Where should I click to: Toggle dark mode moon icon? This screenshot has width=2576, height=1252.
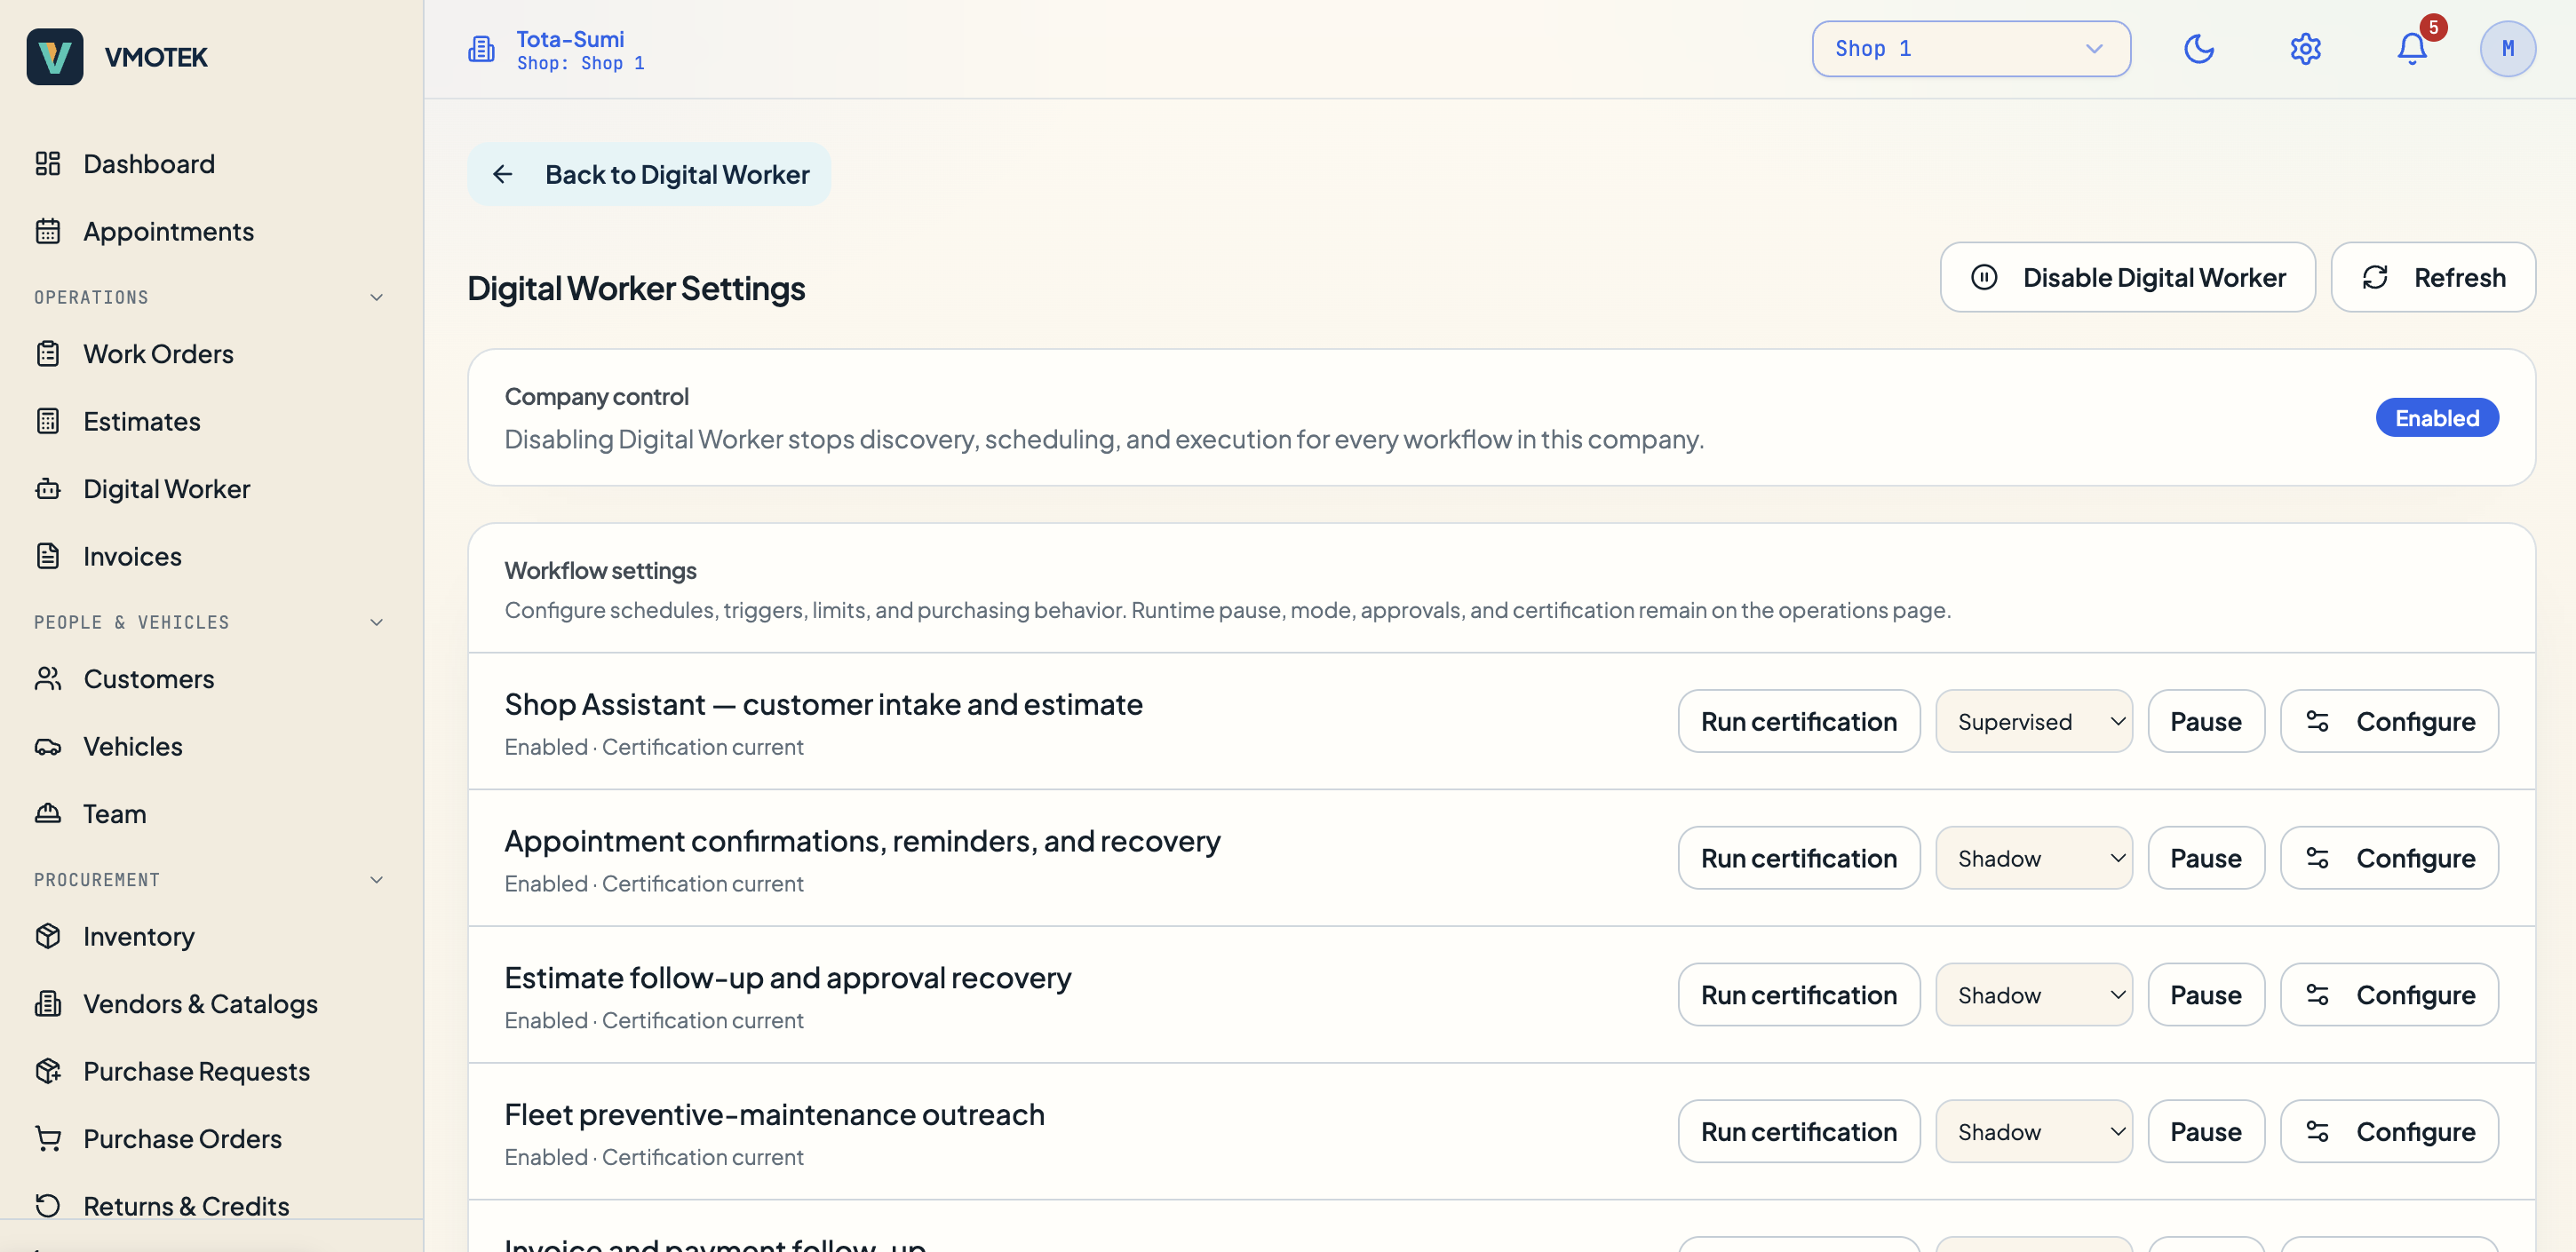2199,49
